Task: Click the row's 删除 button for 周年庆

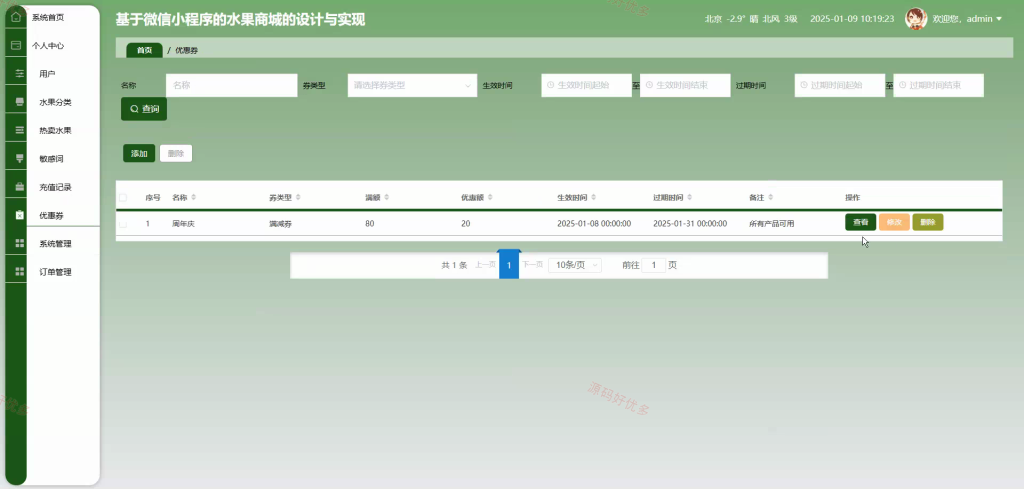Action: [928, 222]
